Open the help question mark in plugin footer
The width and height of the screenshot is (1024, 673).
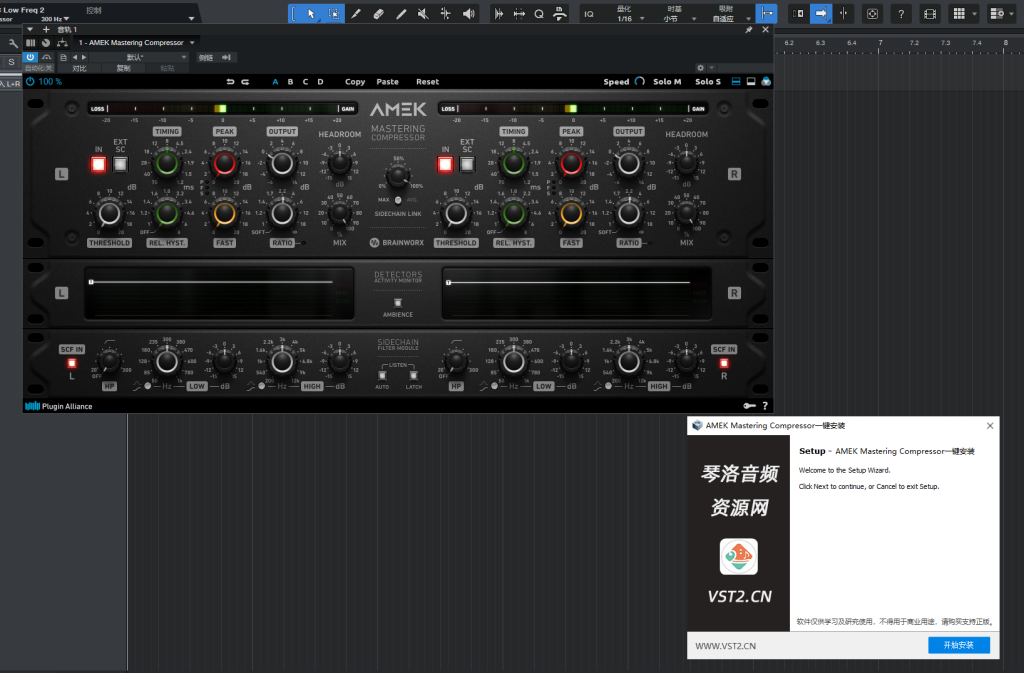pyautogui.click(x=765, y=406)
